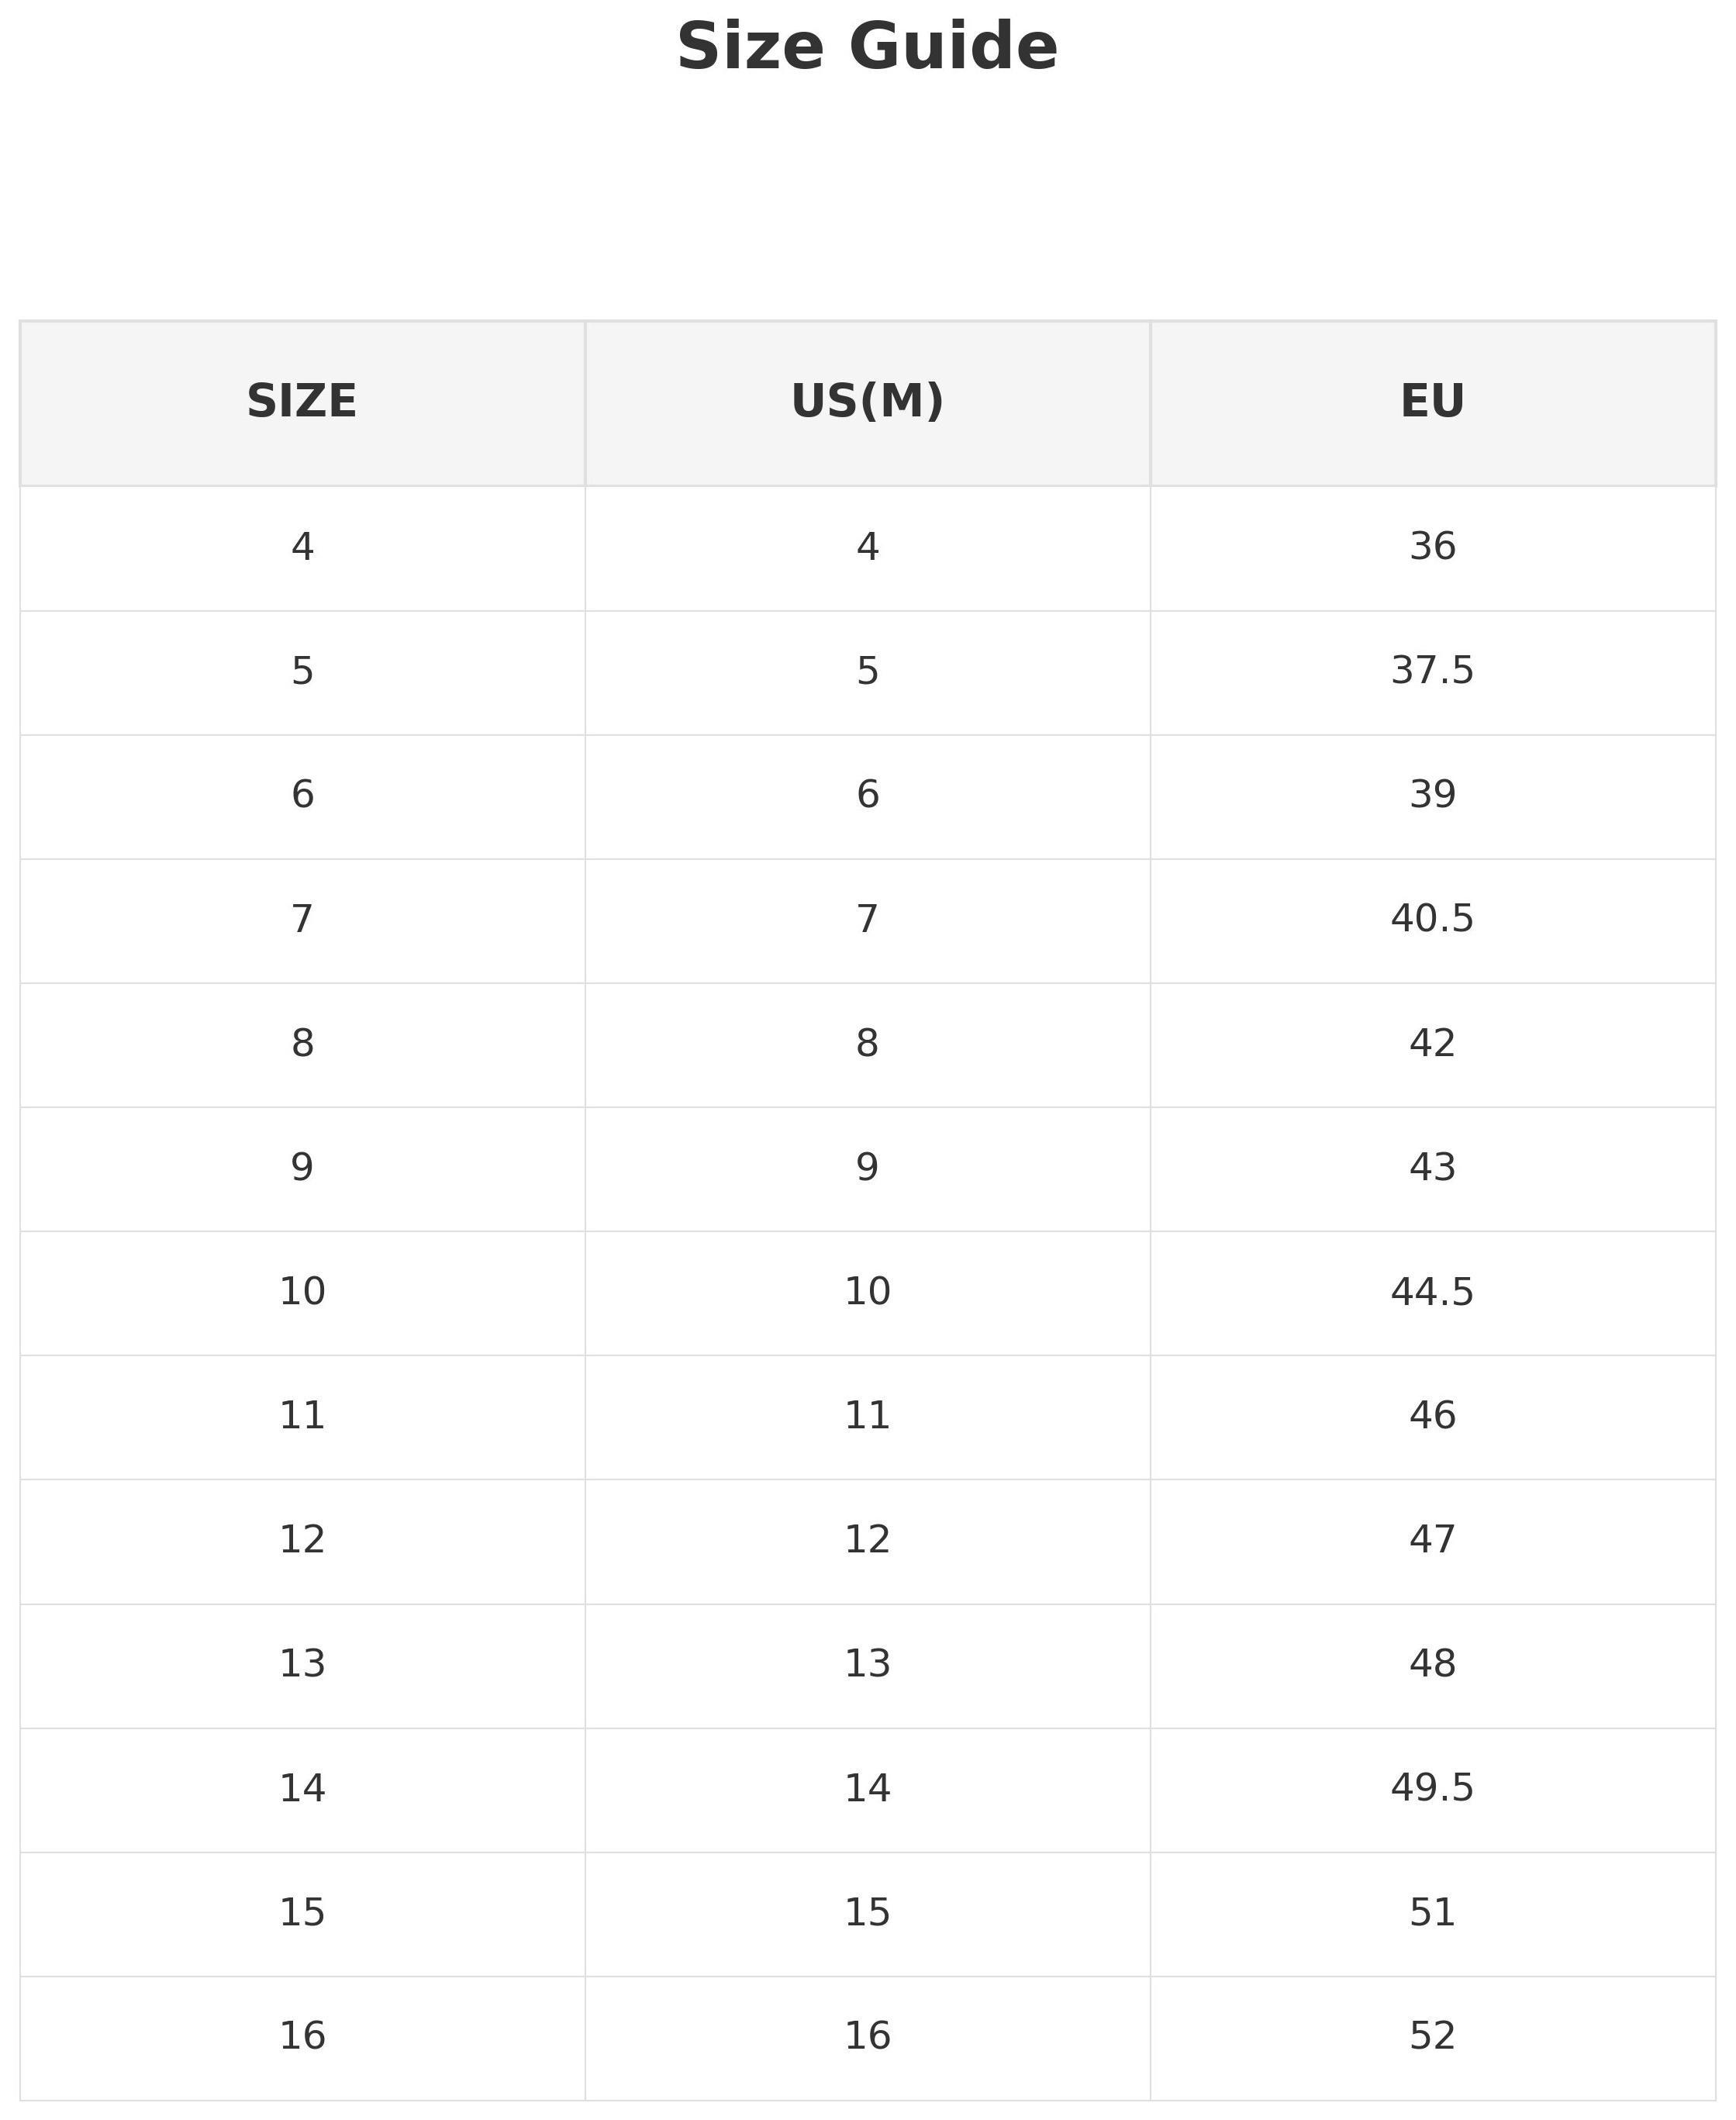Click EU value 48

(1432, 1664)
